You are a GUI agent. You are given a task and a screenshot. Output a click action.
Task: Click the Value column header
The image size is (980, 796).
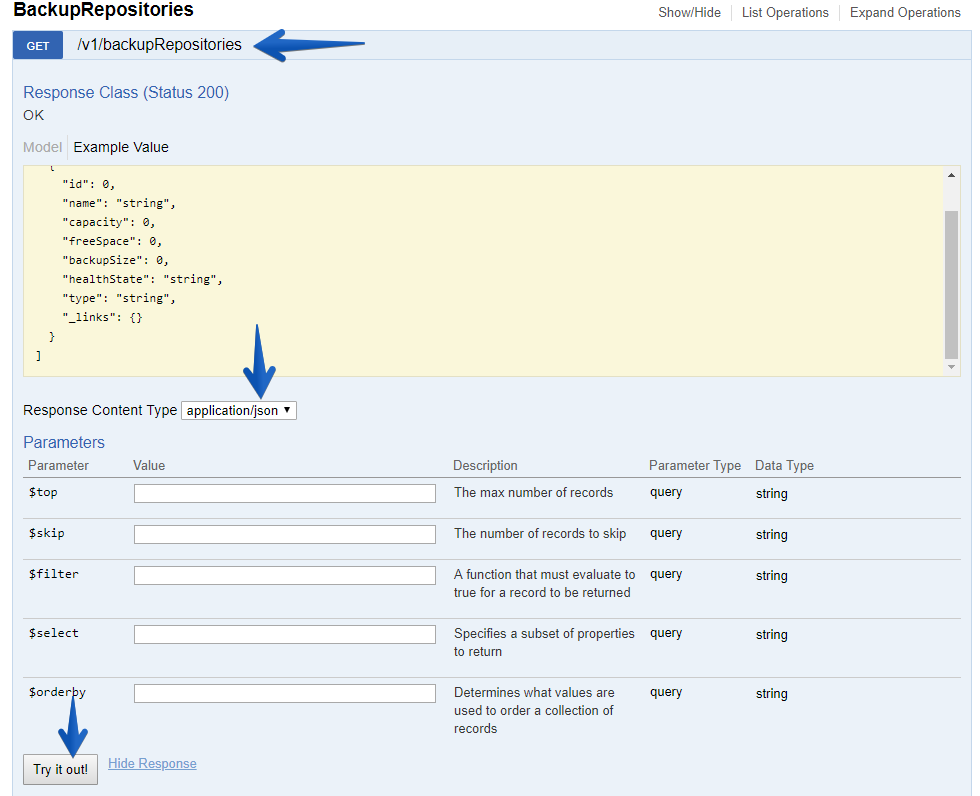149,465
